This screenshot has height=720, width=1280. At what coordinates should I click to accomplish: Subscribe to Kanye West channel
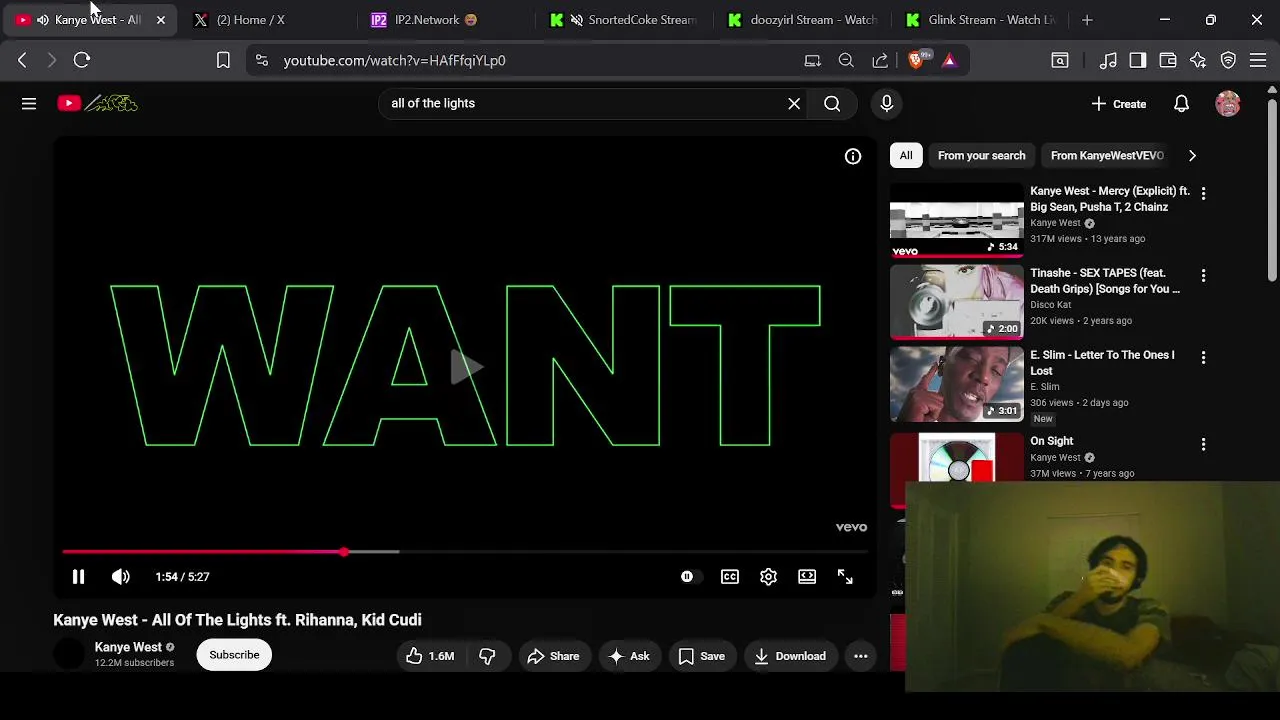pos(234,655)
